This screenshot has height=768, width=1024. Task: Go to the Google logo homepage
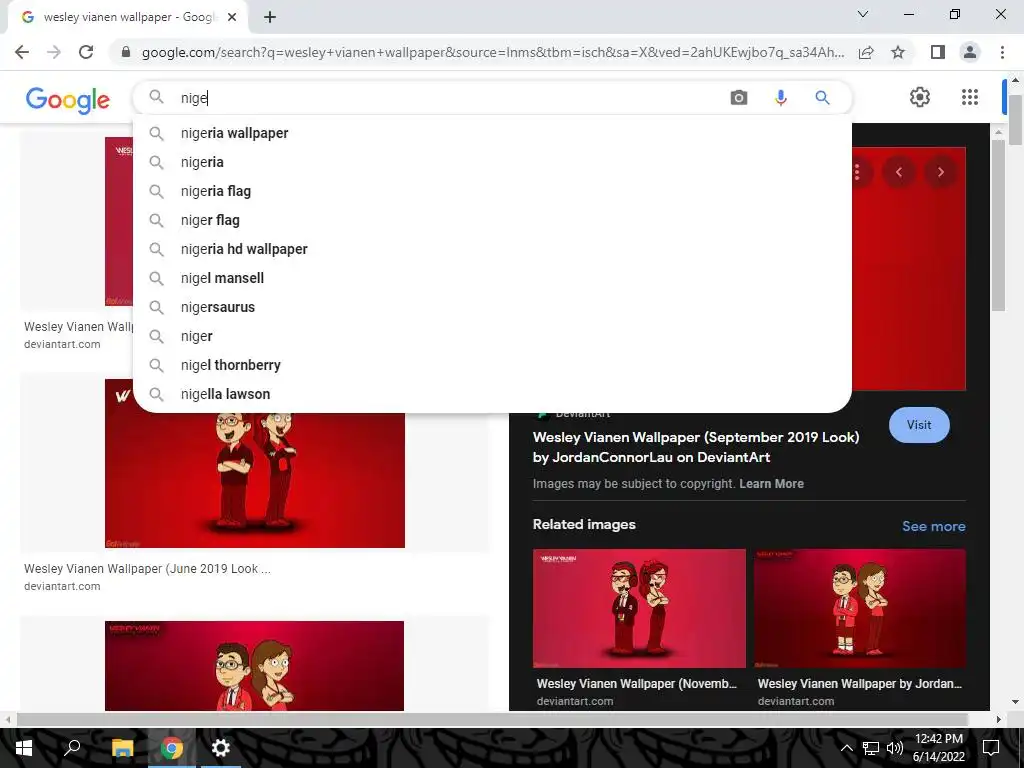click(68, 100)
